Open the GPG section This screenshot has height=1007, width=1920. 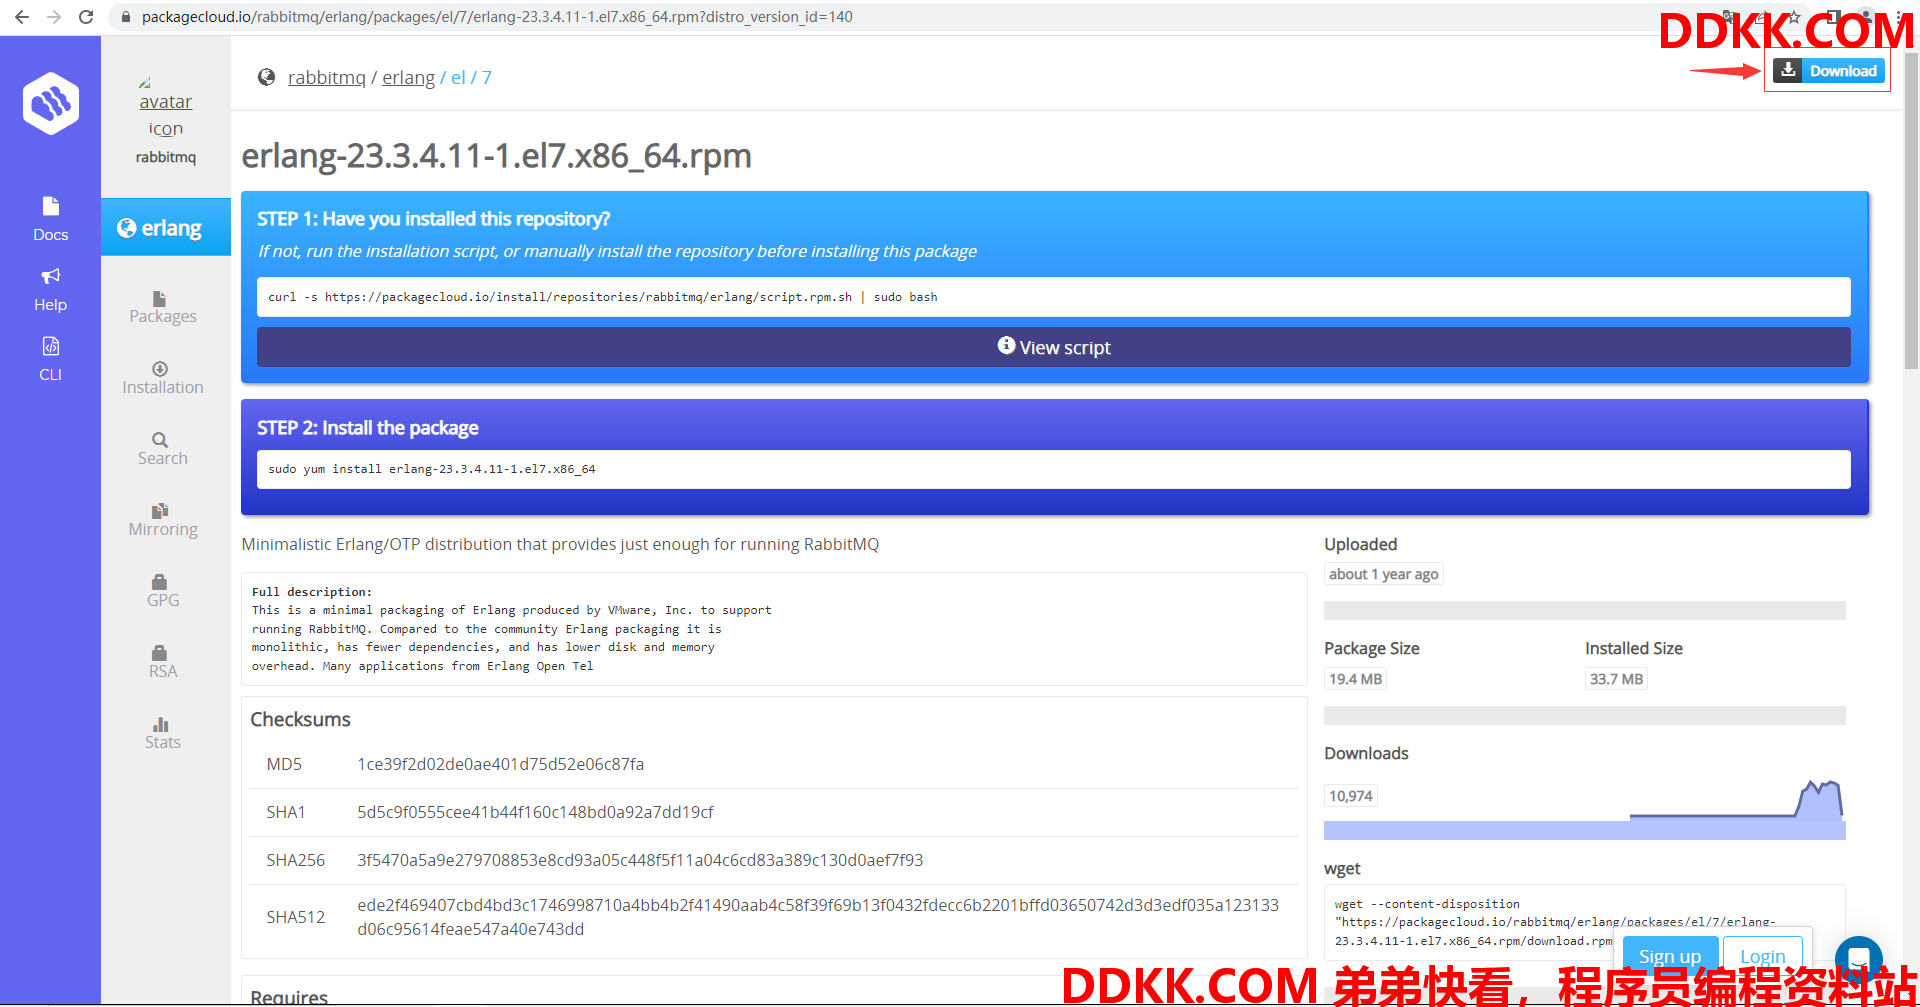163,591
